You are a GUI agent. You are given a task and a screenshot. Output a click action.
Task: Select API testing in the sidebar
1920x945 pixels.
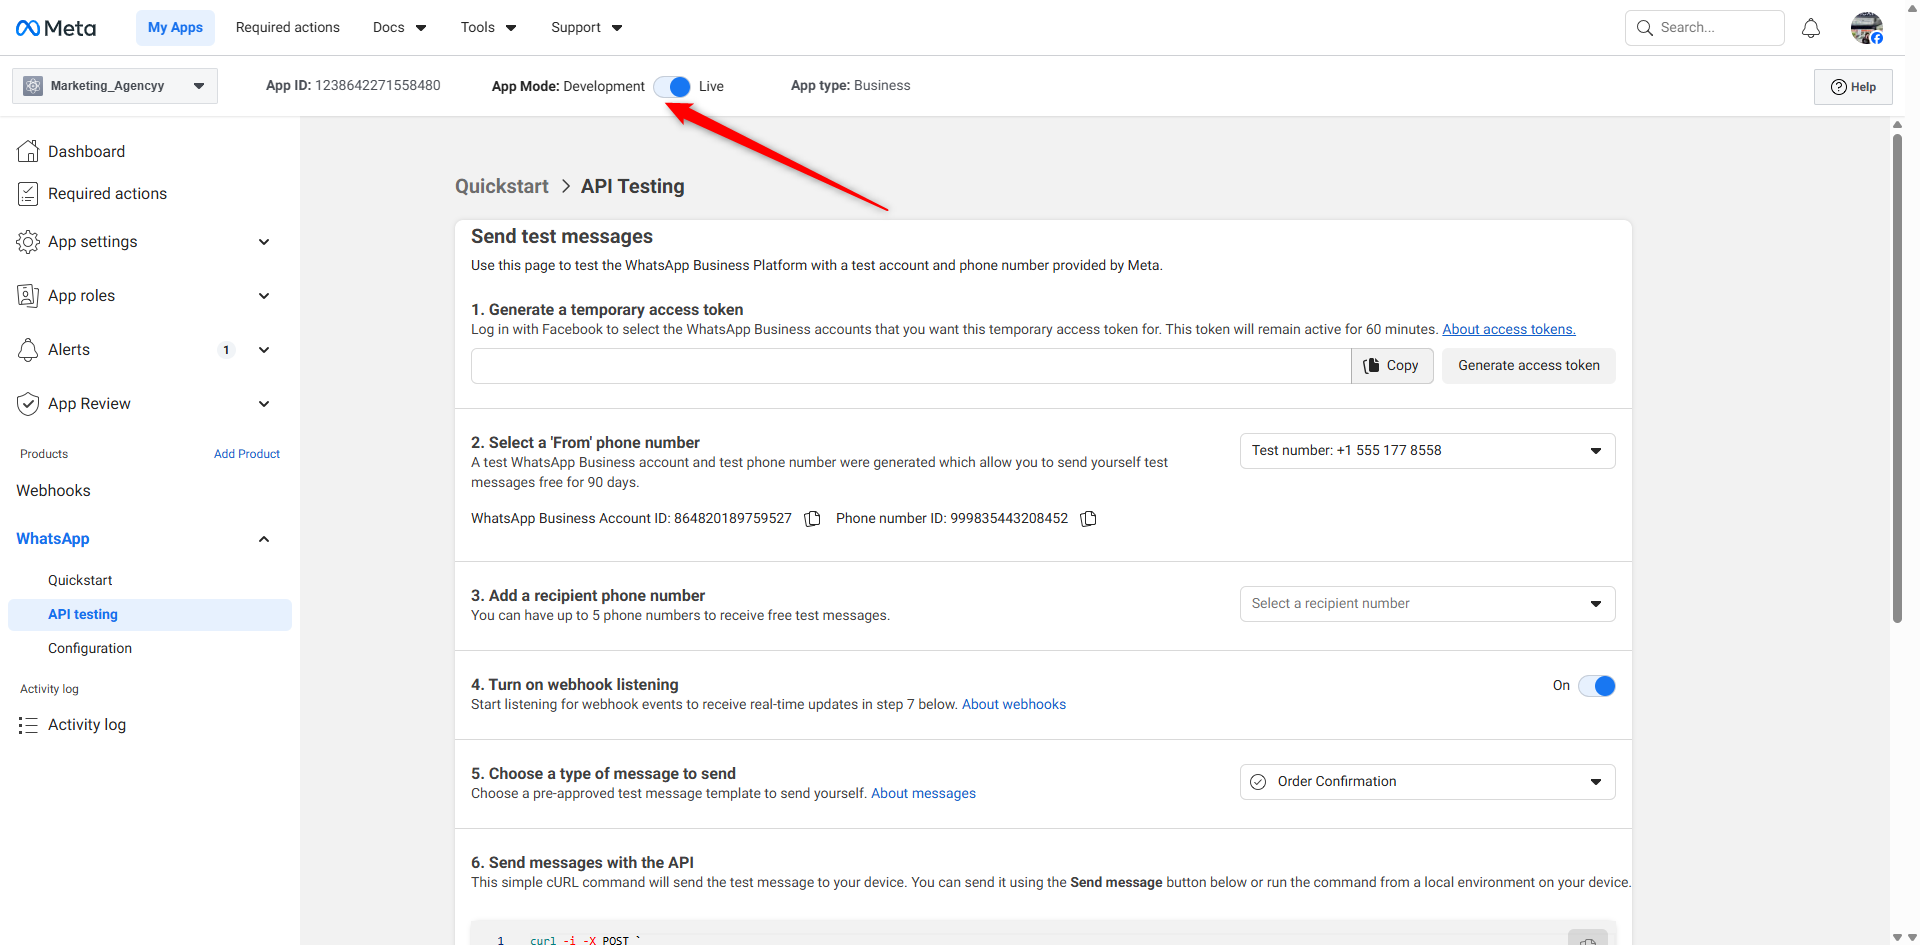point(150,615)
